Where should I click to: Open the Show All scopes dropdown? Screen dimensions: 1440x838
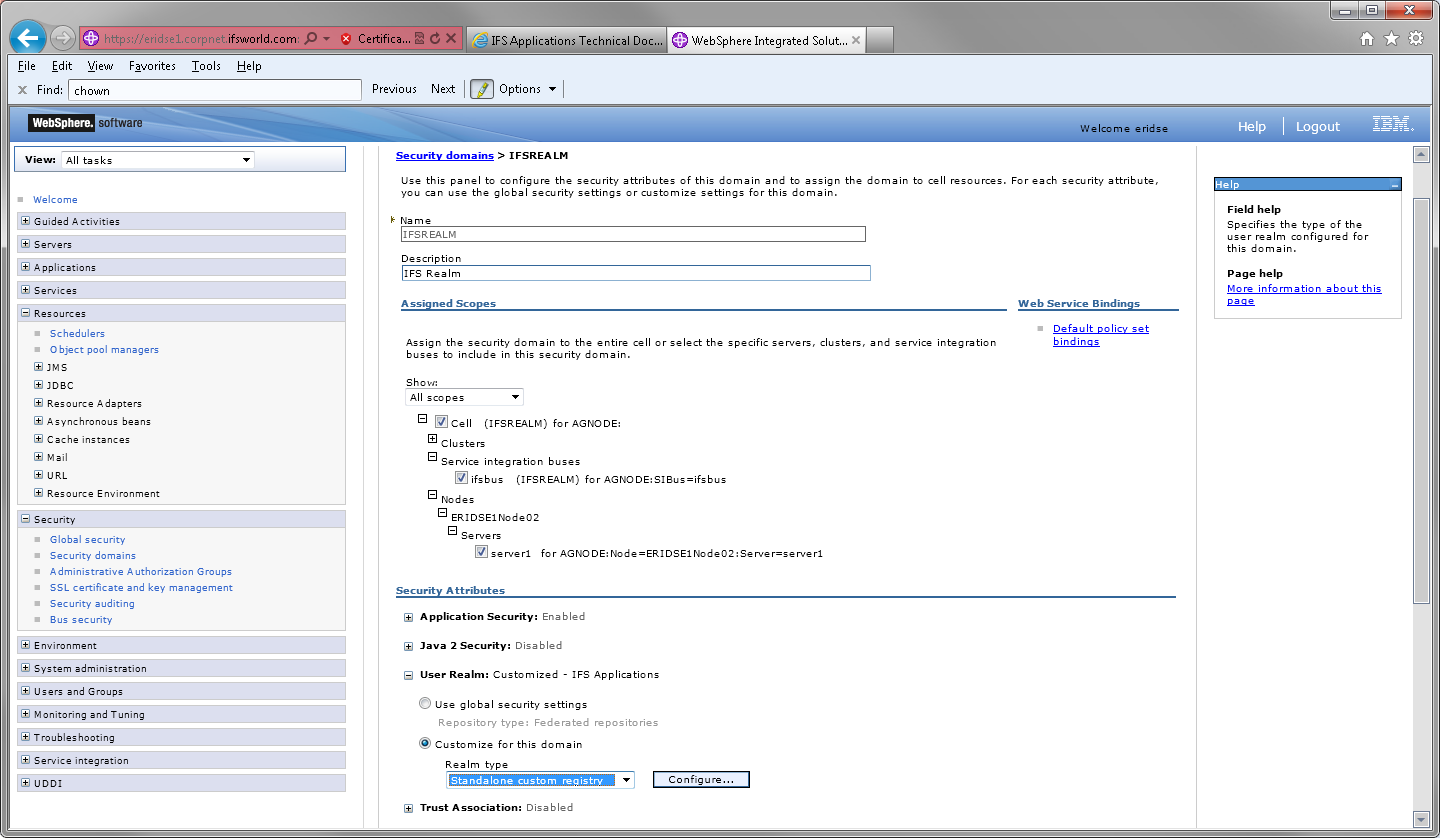point(464,397)
